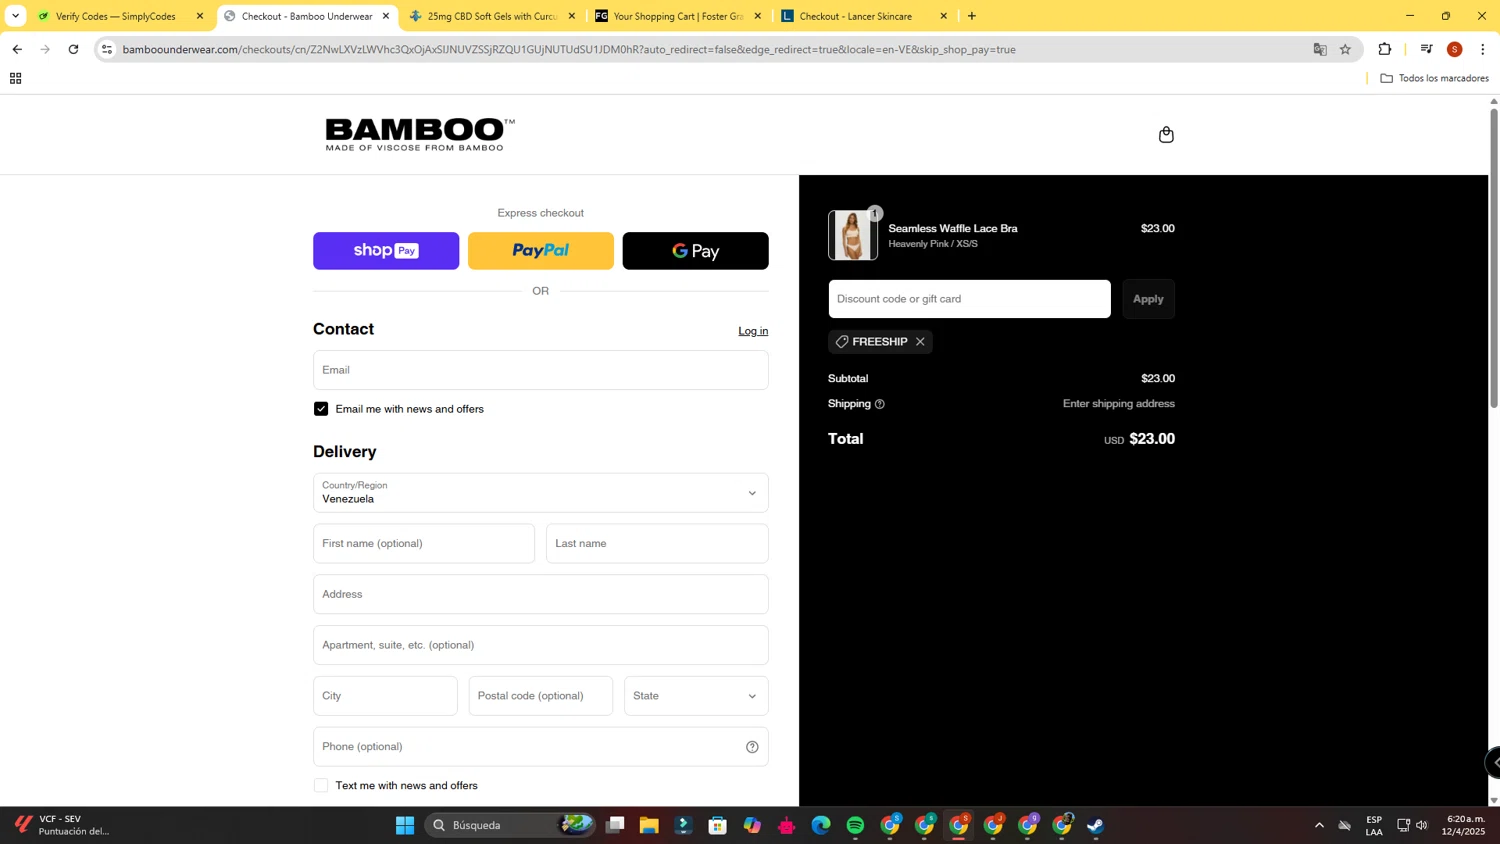This screenshot has height=844, width=1500.
Task: Focus the Apartment, suite field
Action: [x=540, y=645]
